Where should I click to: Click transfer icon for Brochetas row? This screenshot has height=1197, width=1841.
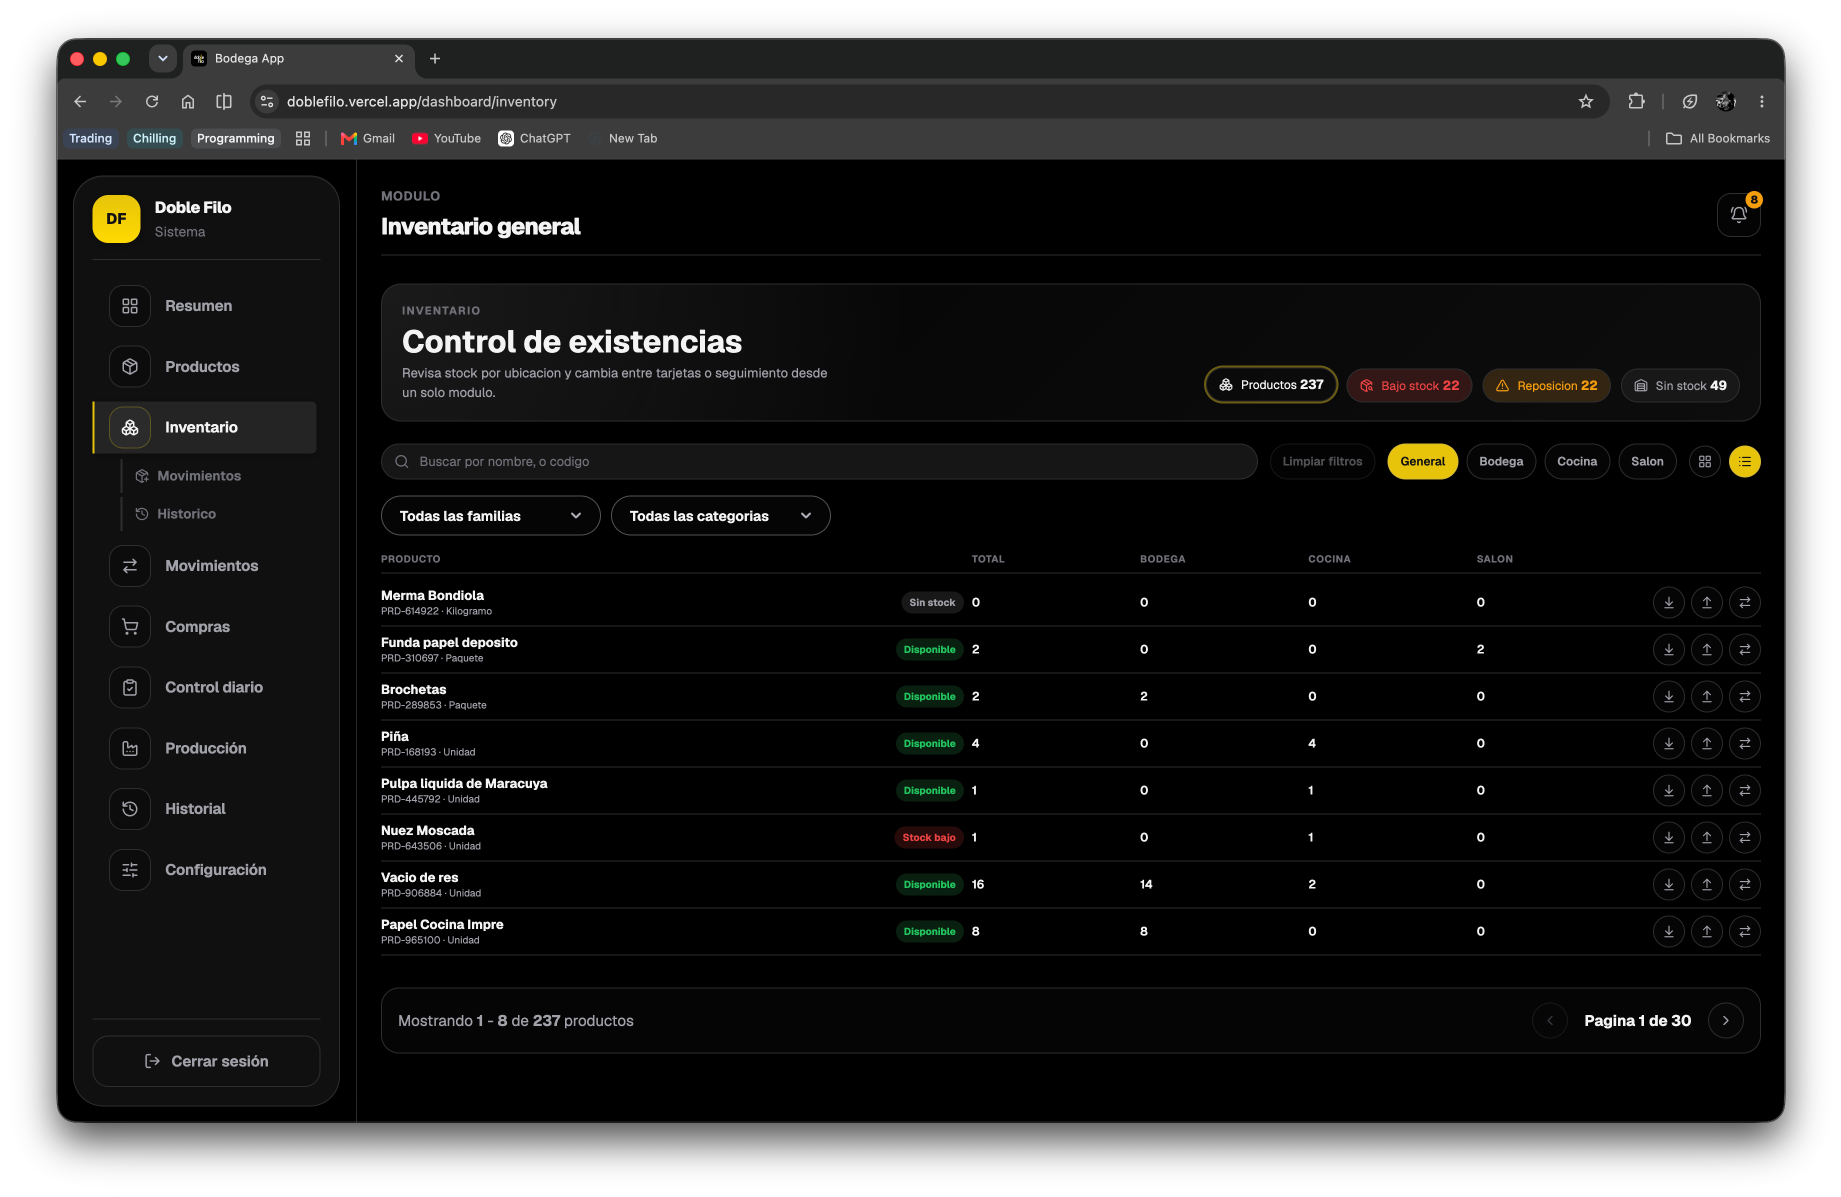(x=1745, y=697)
